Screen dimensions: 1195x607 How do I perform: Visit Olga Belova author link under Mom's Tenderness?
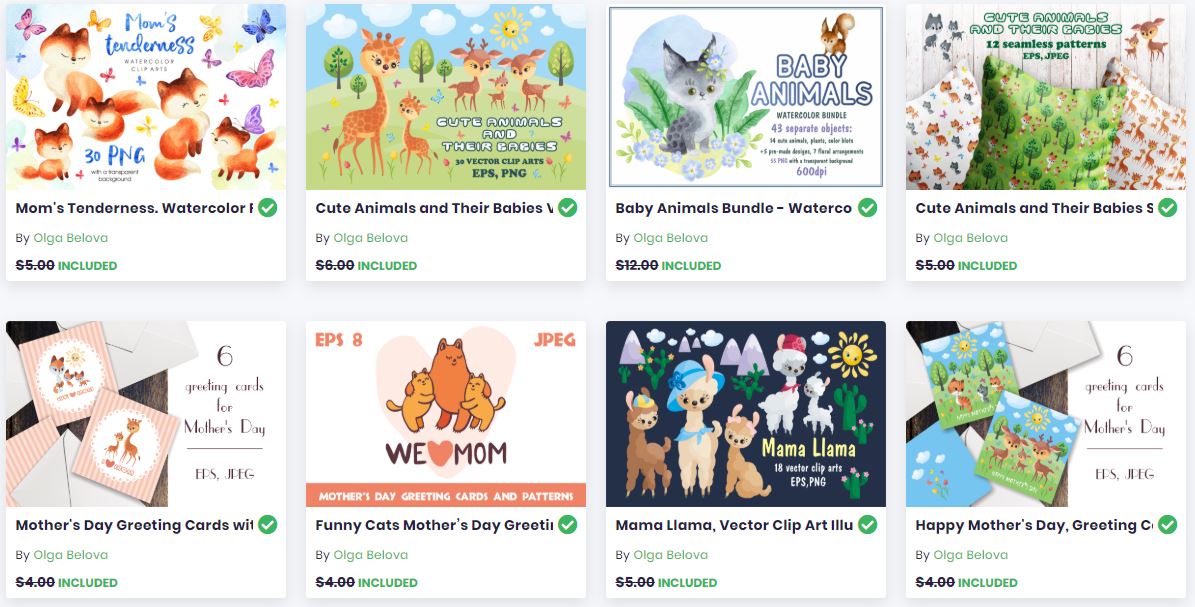(70, 238)
